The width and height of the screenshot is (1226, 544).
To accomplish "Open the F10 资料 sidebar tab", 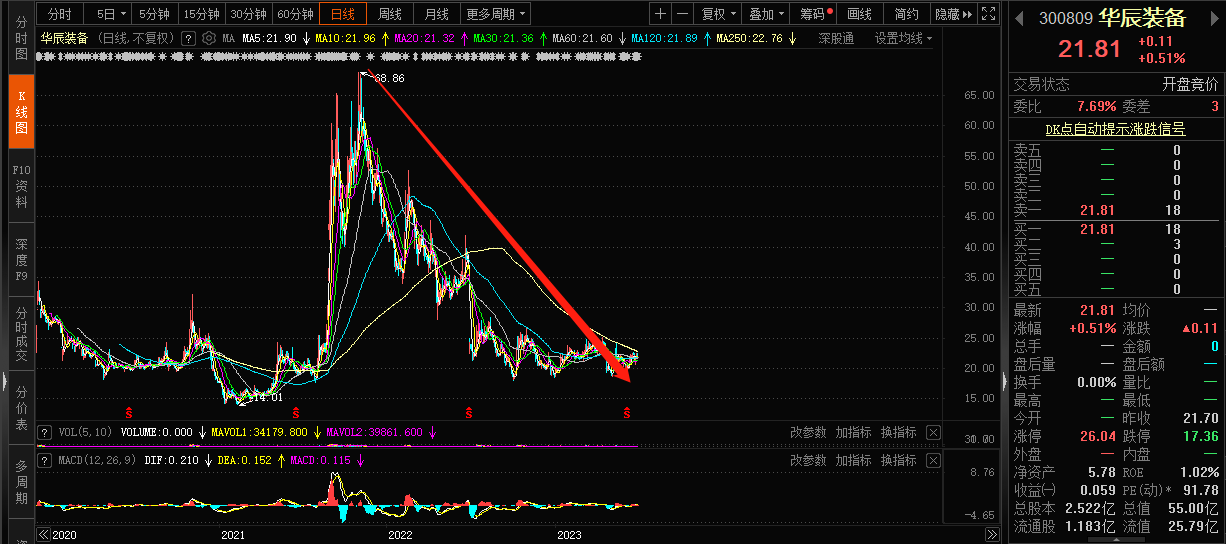I will [21, 186].
